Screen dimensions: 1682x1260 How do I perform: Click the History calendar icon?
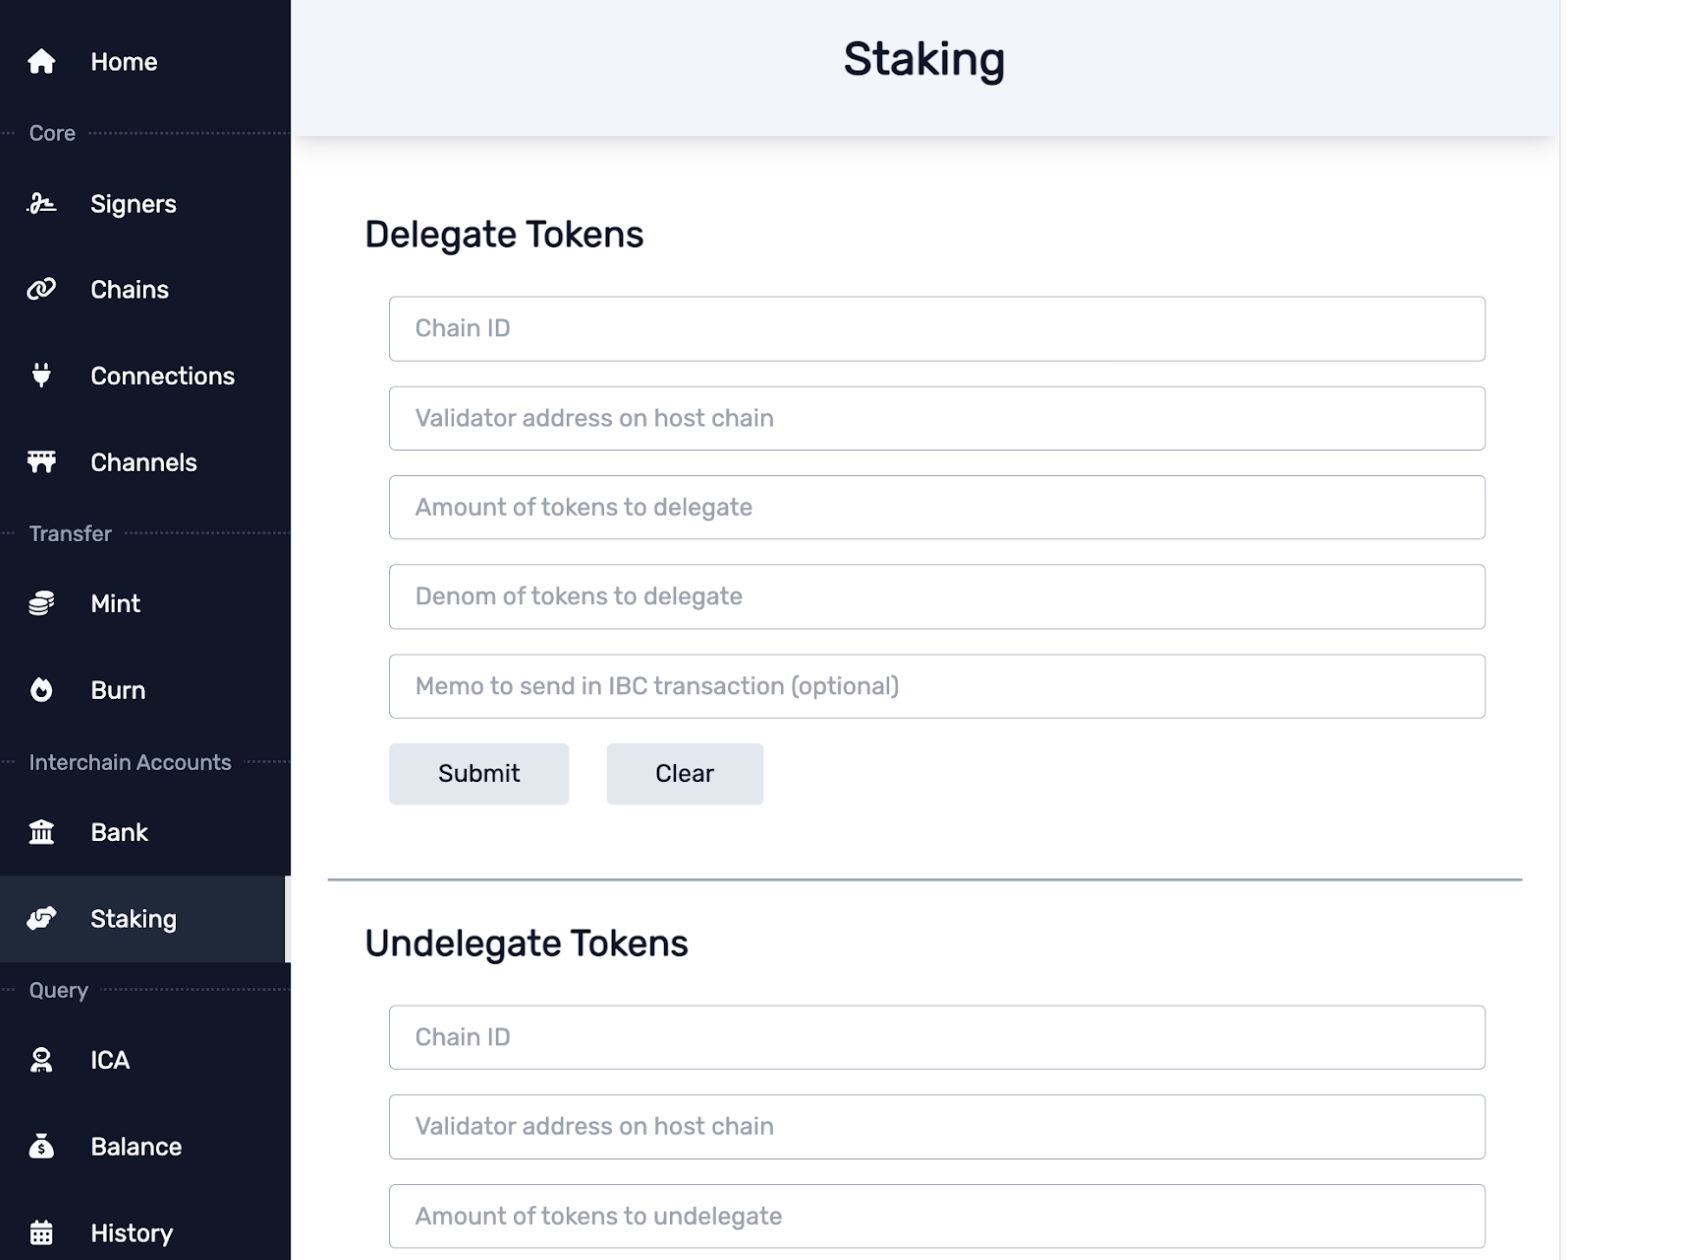41,1233
